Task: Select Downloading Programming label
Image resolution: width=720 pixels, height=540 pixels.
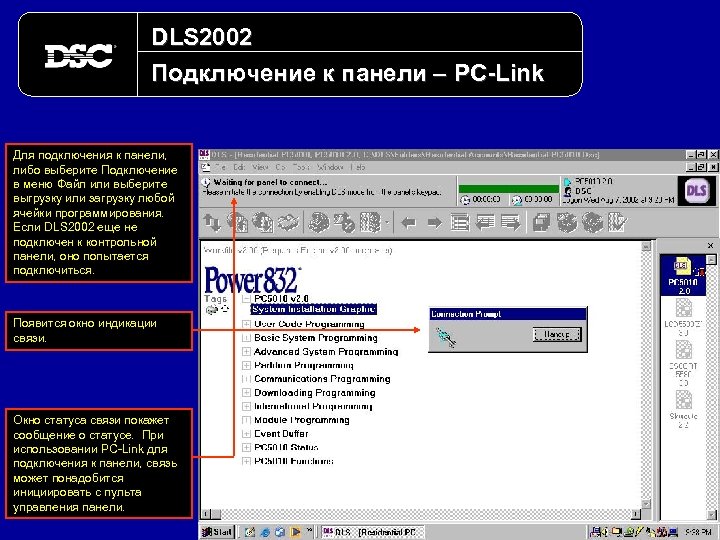Action: (315, 393)
